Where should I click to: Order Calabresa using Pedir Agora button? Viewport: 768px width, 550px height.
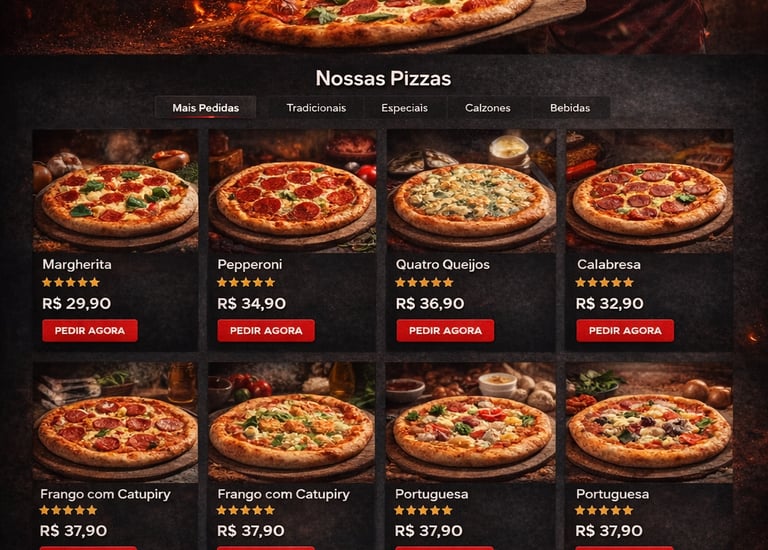point(625,331)
